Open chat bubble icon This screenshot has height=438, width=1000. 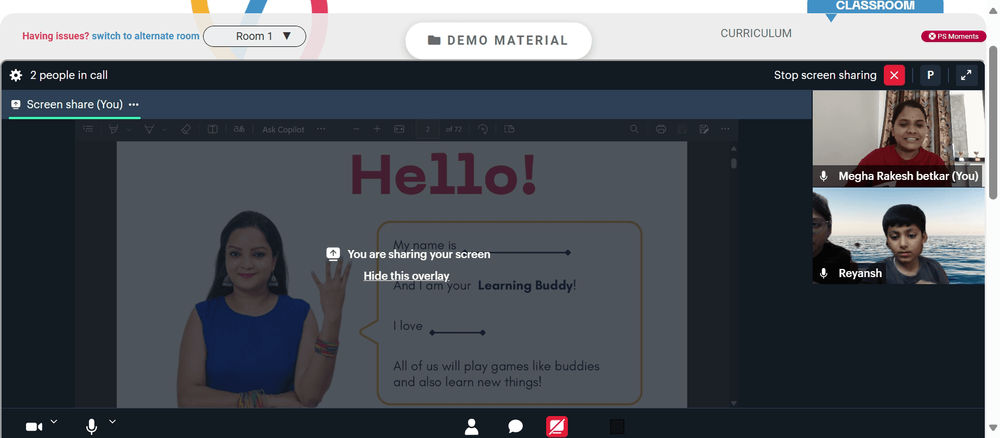[515, 427]
